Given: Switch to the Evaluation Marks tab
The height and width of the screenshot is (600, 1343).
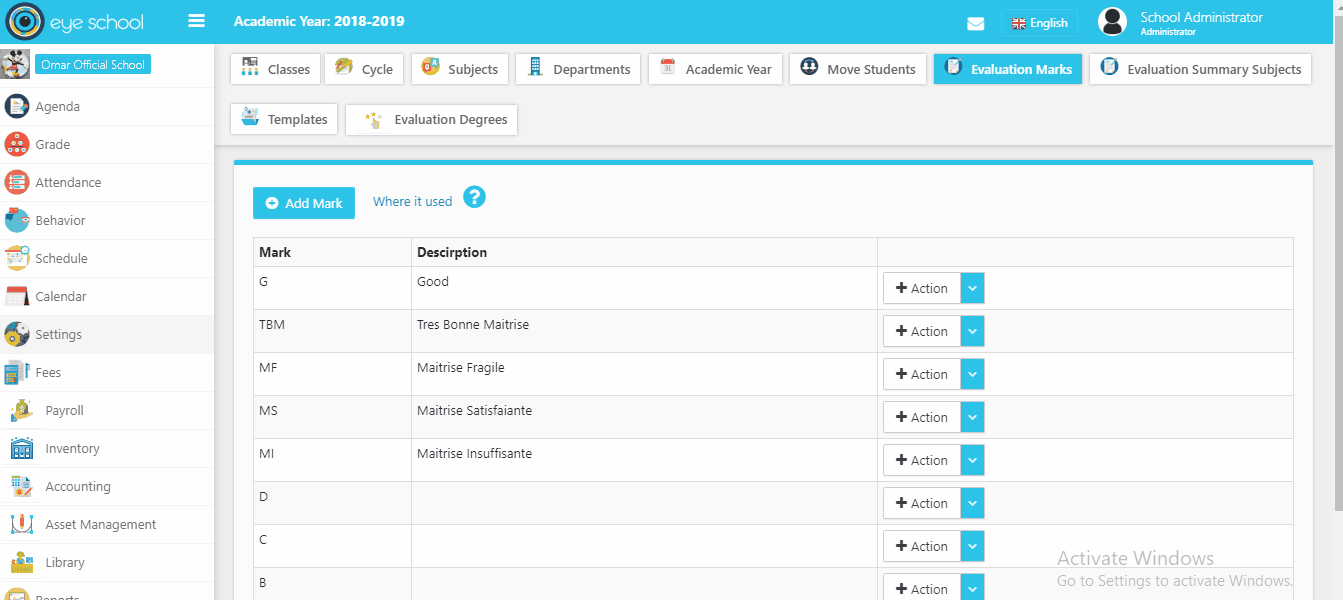Looking at the screenshot, I should pyautogui.click(x=1008, y=69).
